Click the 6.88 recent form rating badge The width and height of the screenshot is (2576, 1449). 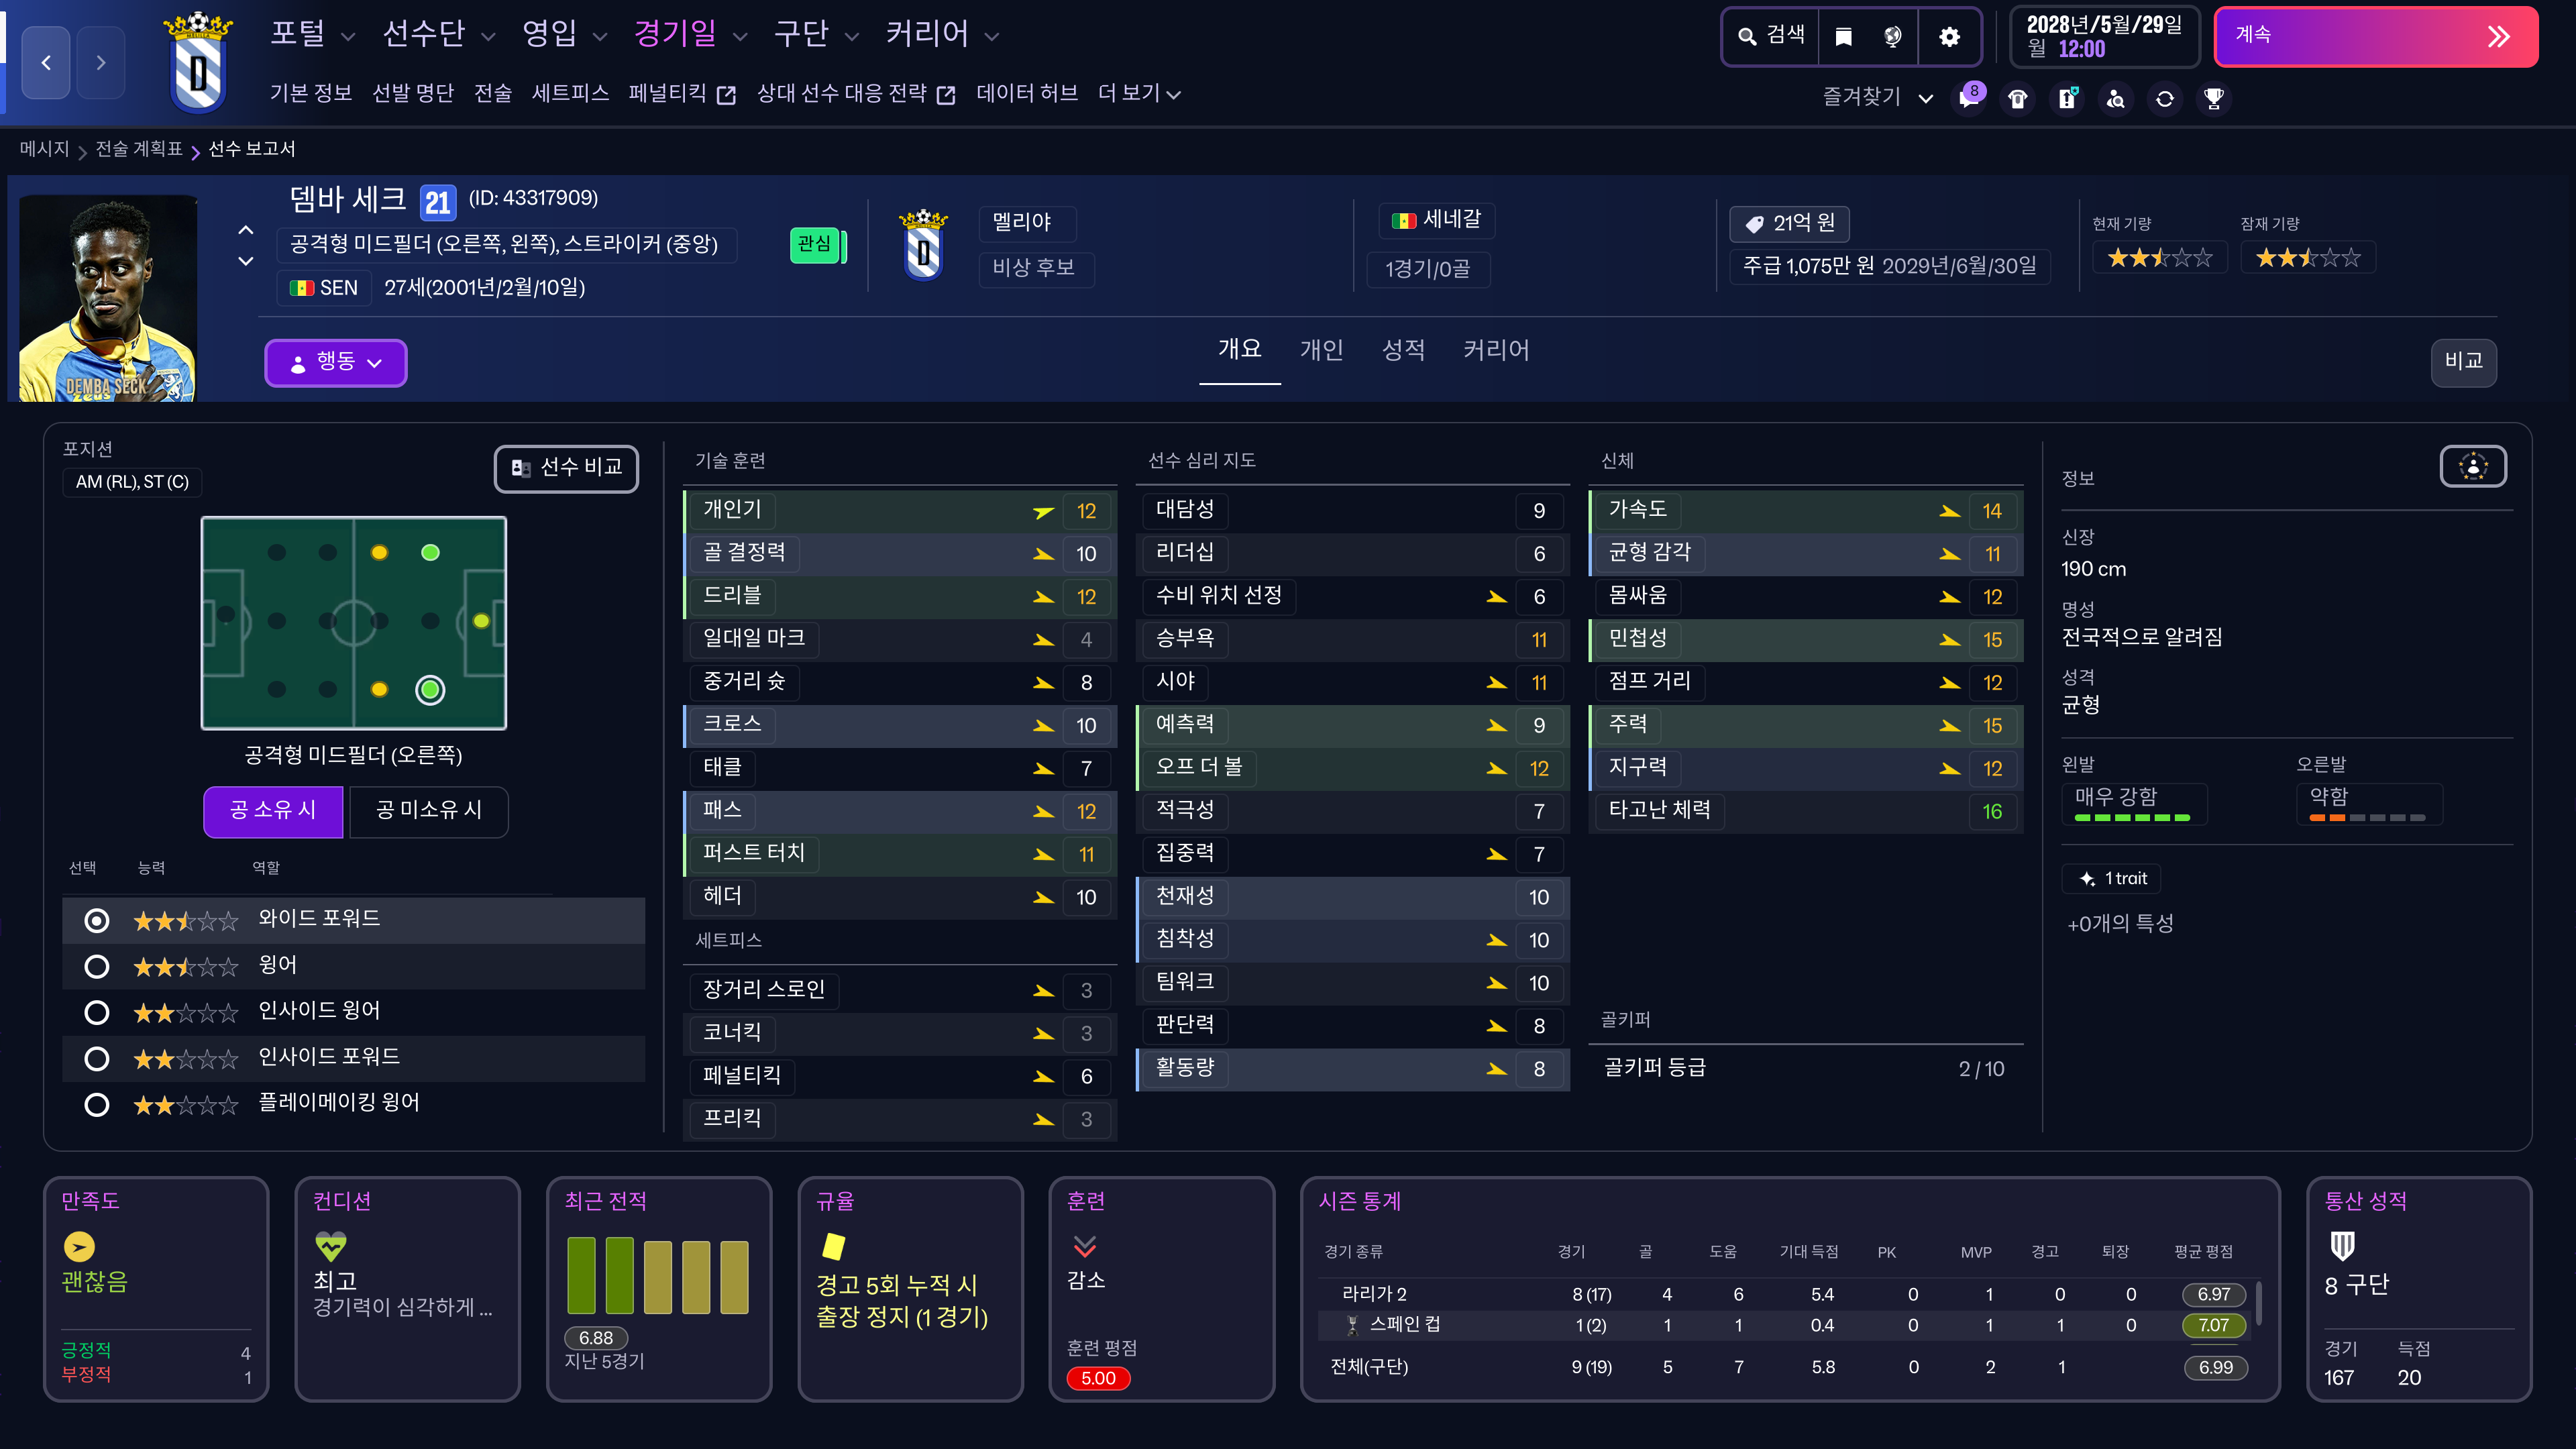click(x=596, y=1337)
